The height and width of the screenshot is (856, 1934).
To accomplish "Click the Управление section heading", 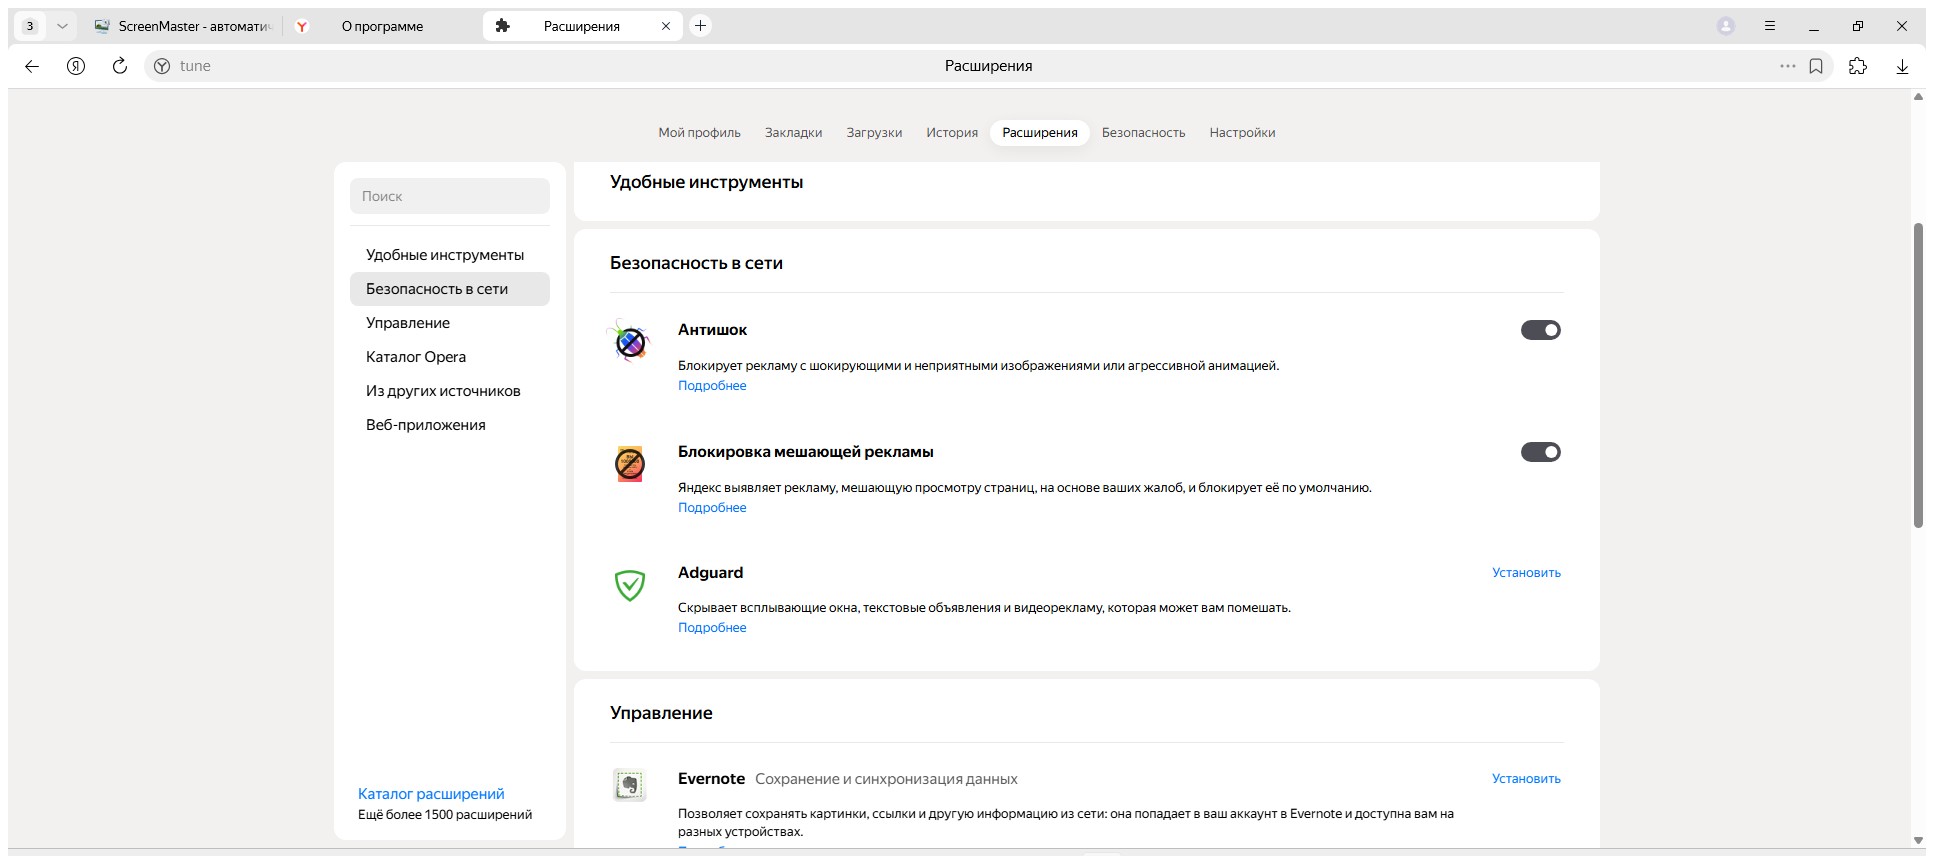I will tap(661, 713).
